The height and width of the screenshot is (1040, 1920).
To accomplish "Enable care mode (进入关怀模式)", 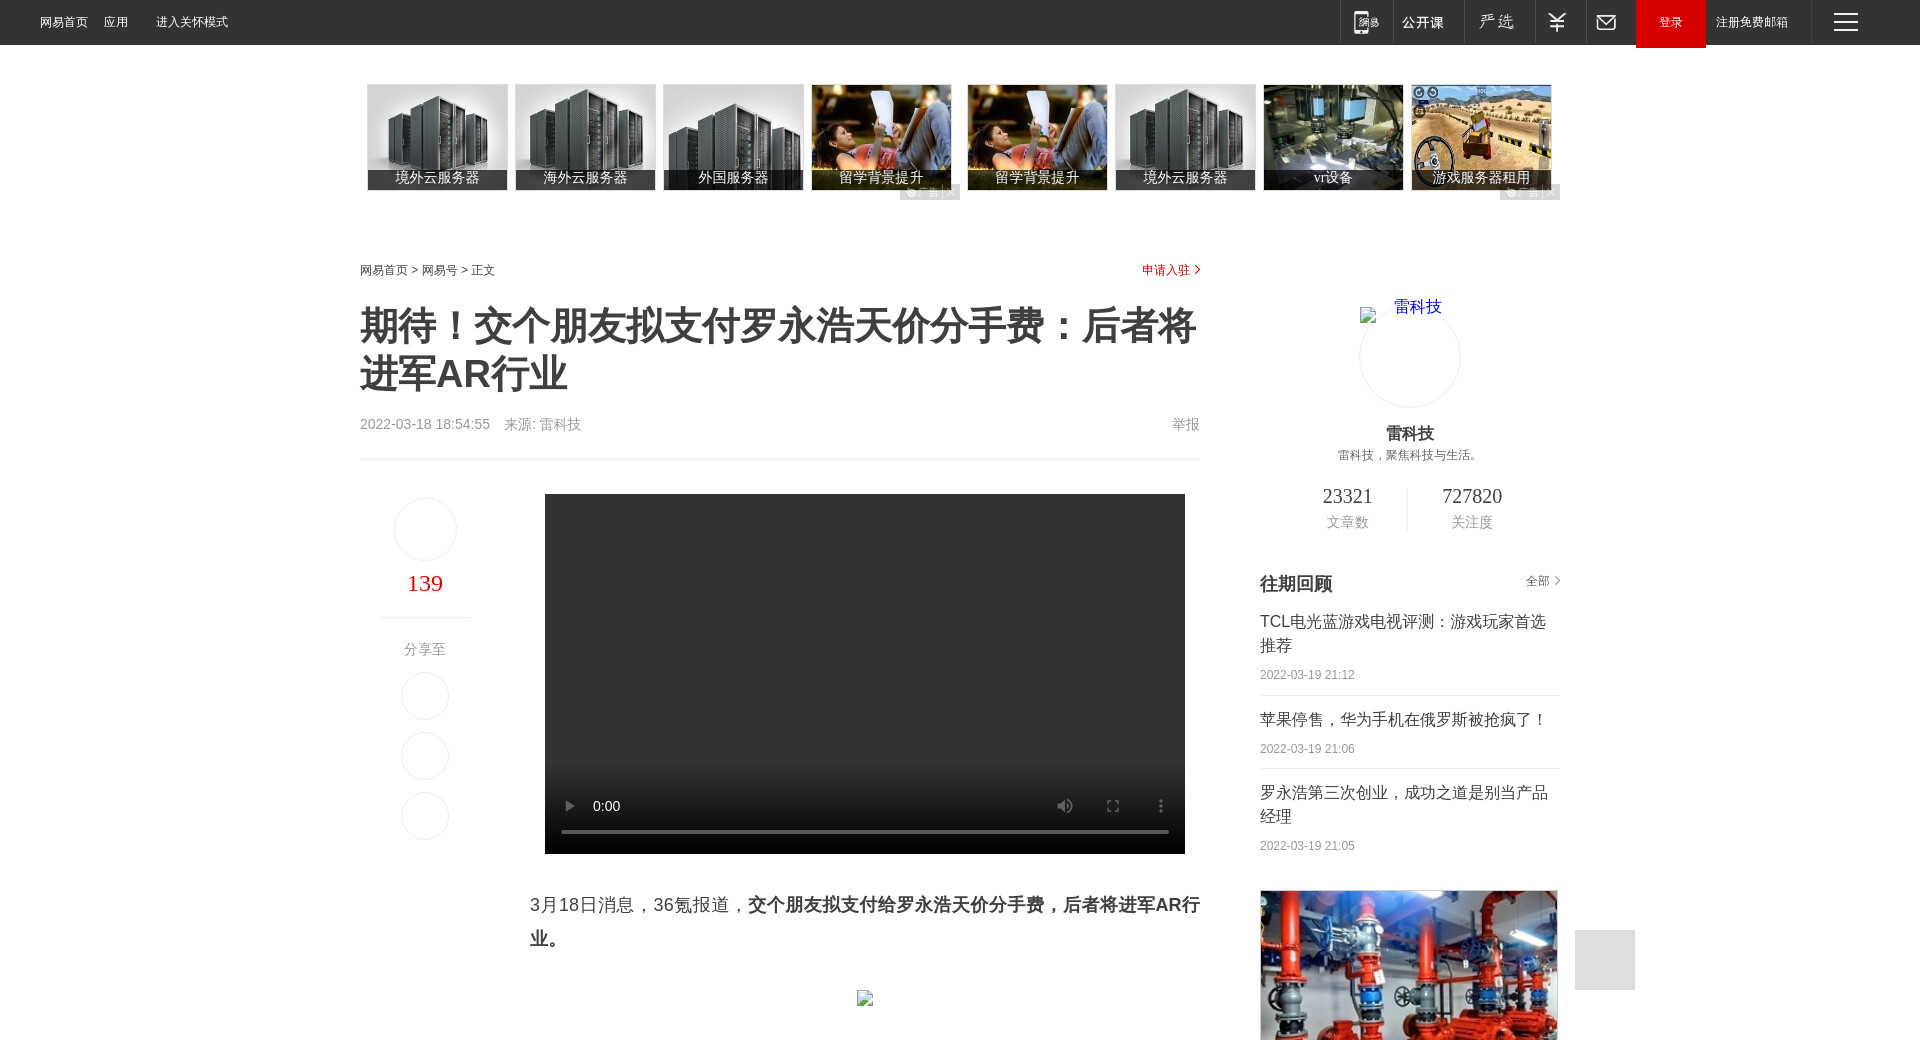I will 191,22.
